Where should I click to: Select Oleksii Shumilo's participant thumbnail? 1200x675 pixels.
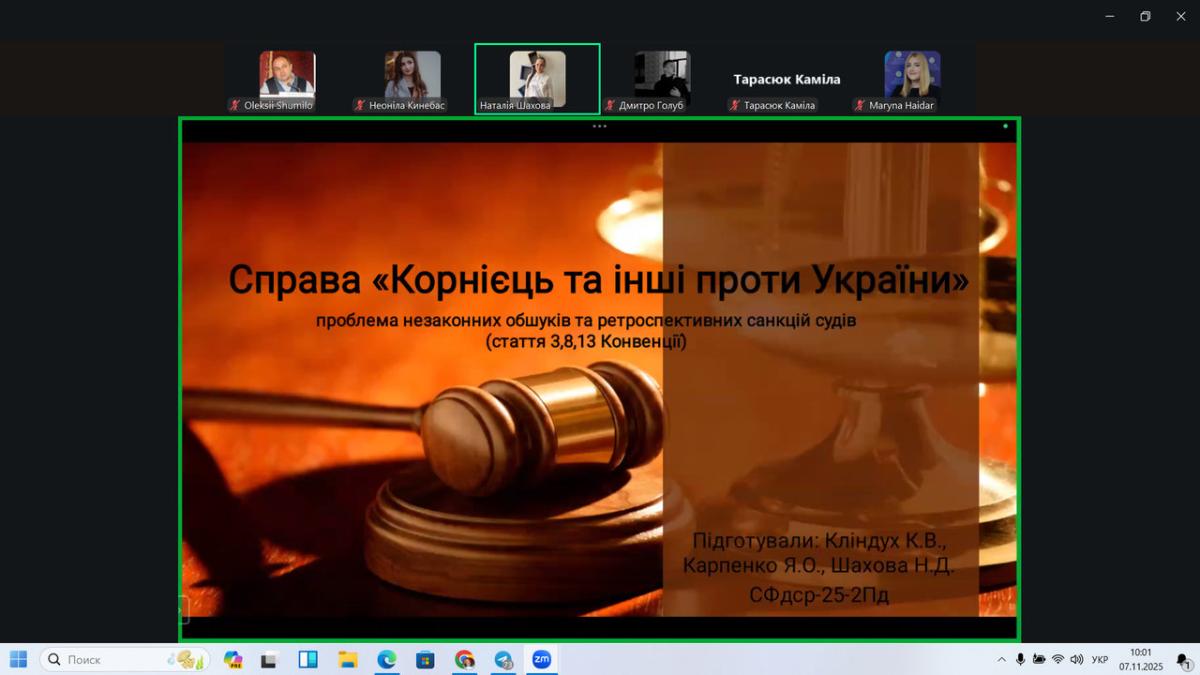[x=287, y=78]
